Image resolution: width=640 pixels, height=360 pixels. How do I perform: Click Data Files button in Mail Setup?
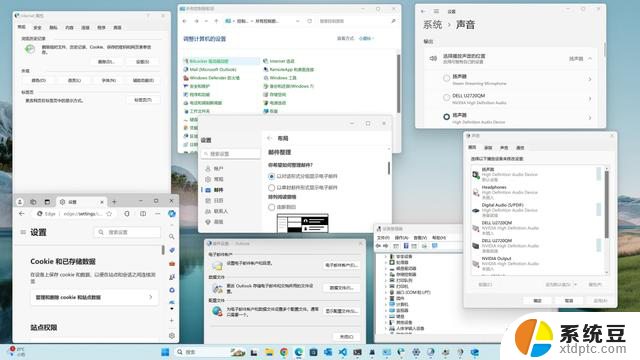[x=341, y=288]
